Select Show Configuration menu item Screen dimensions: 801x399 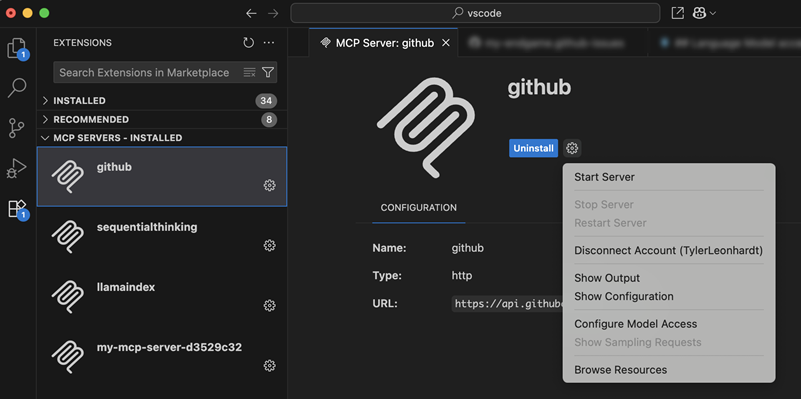(x=669, y=296)
